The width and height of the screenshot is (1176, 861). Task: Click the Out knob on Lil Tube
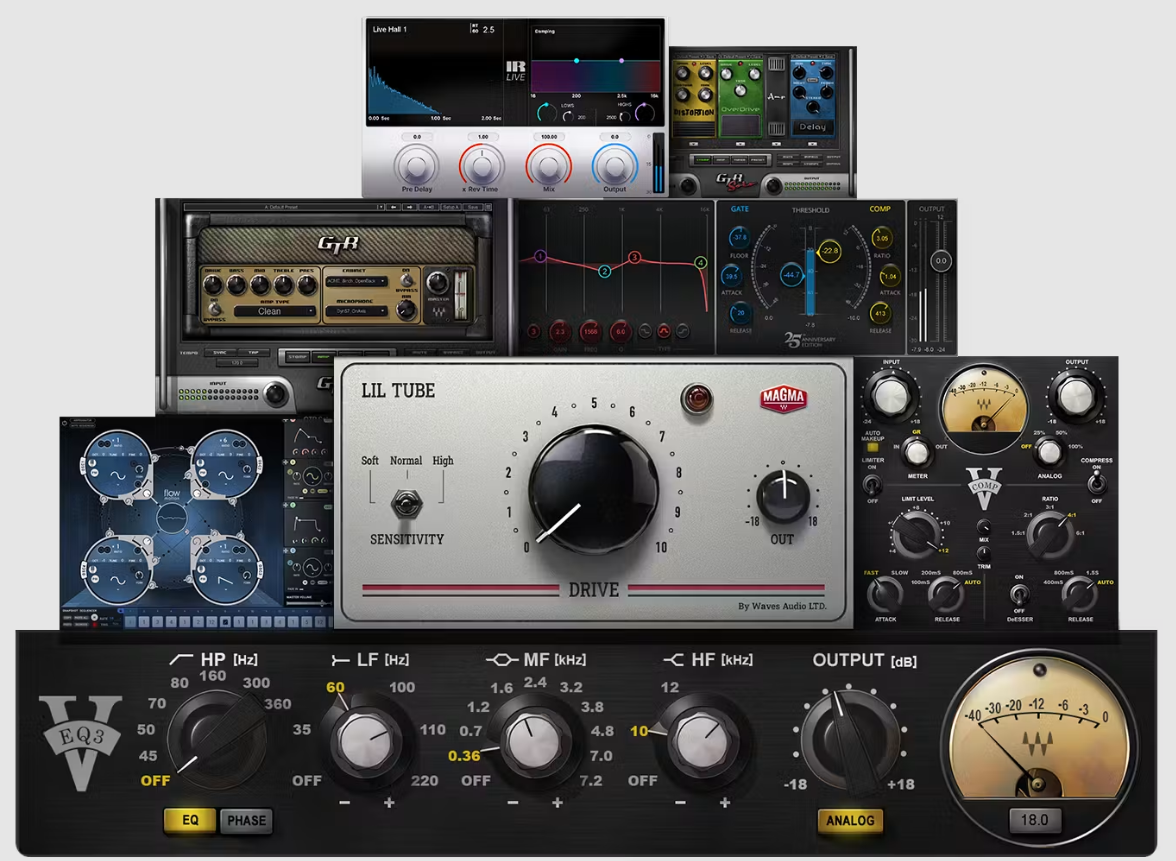tap(782, 496)
